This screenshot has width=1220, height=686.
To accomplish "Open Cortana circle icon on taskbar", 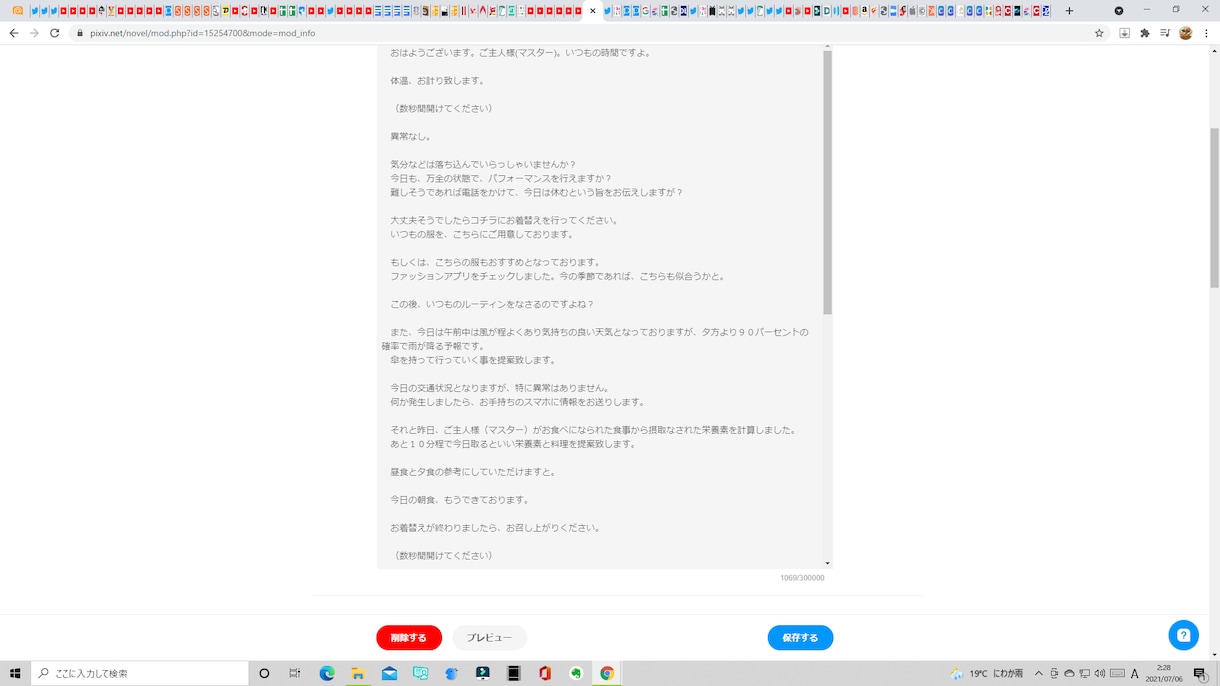I will pyautogui.click(x=264, y=673).
